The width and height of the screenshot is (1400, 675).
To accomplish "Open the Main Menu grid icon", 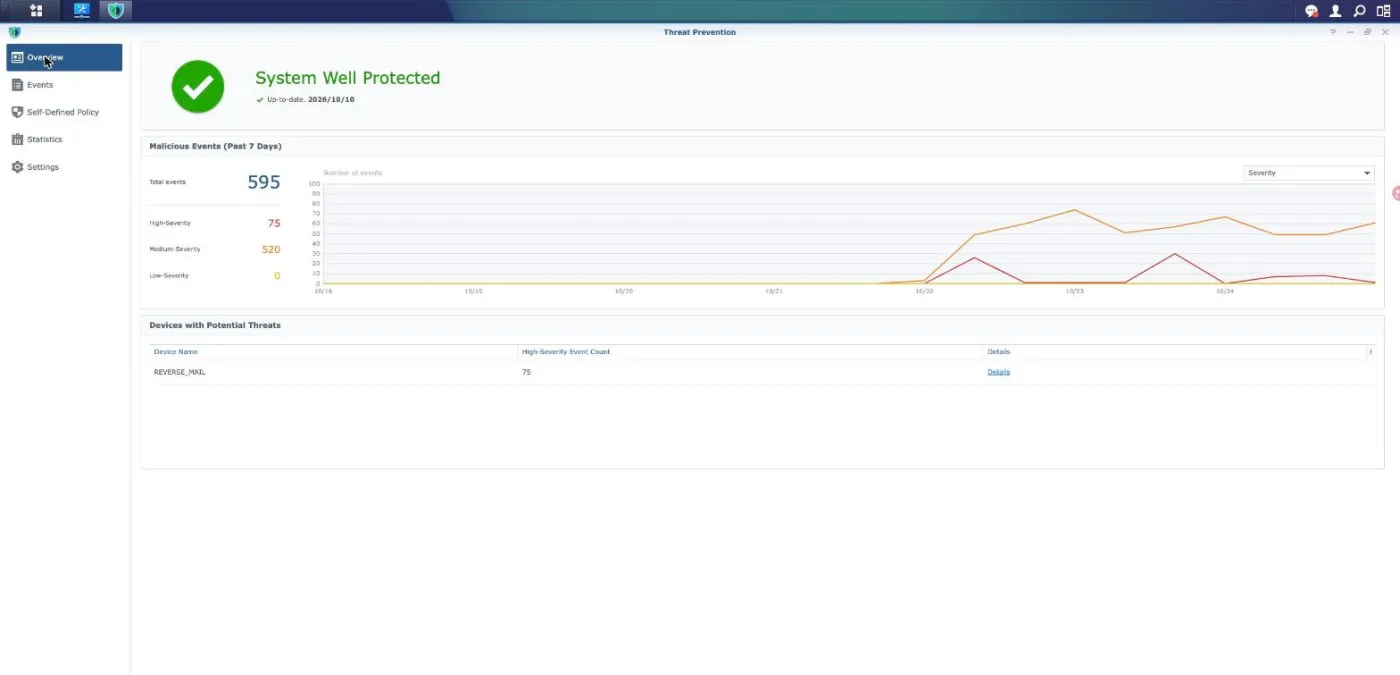I will point(36,11).
